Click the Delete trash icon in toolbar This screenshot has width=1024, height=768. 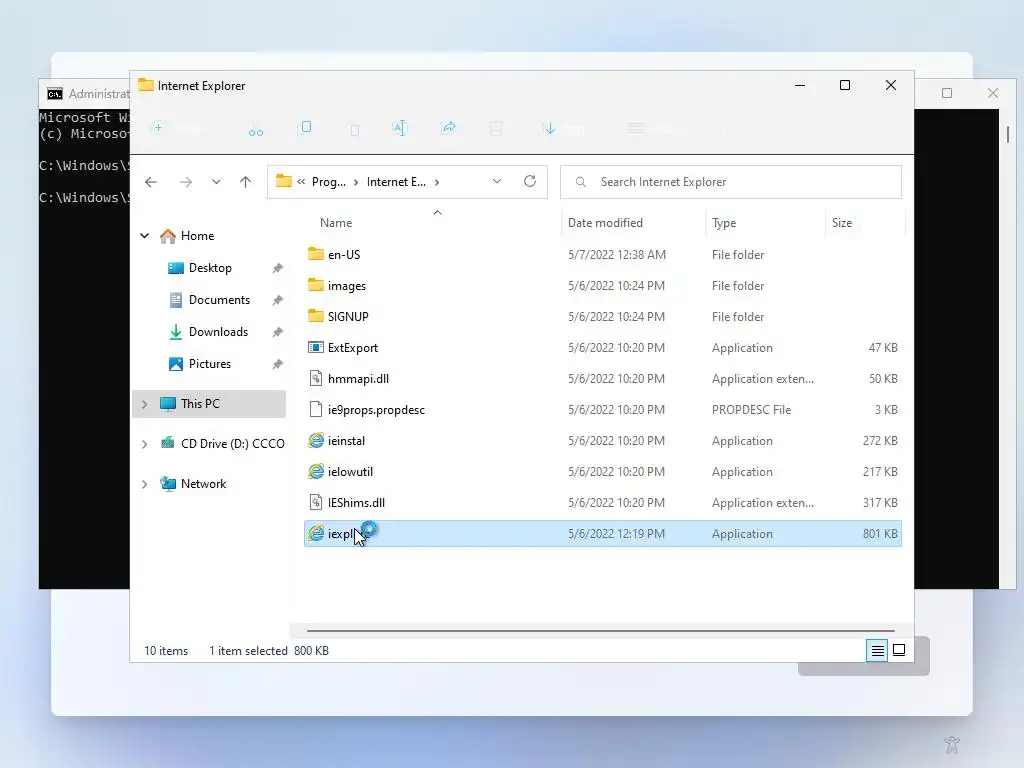point(496,128)
